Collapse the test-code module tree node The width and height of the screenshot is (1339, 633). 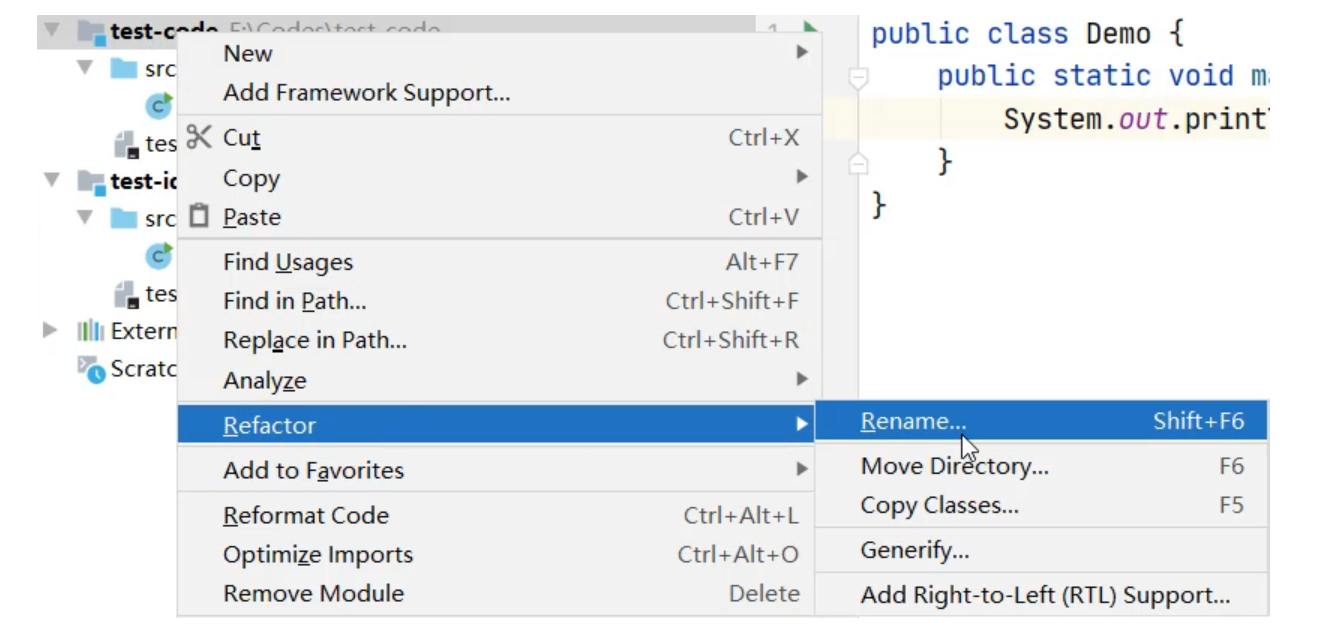tap(51, 31)
